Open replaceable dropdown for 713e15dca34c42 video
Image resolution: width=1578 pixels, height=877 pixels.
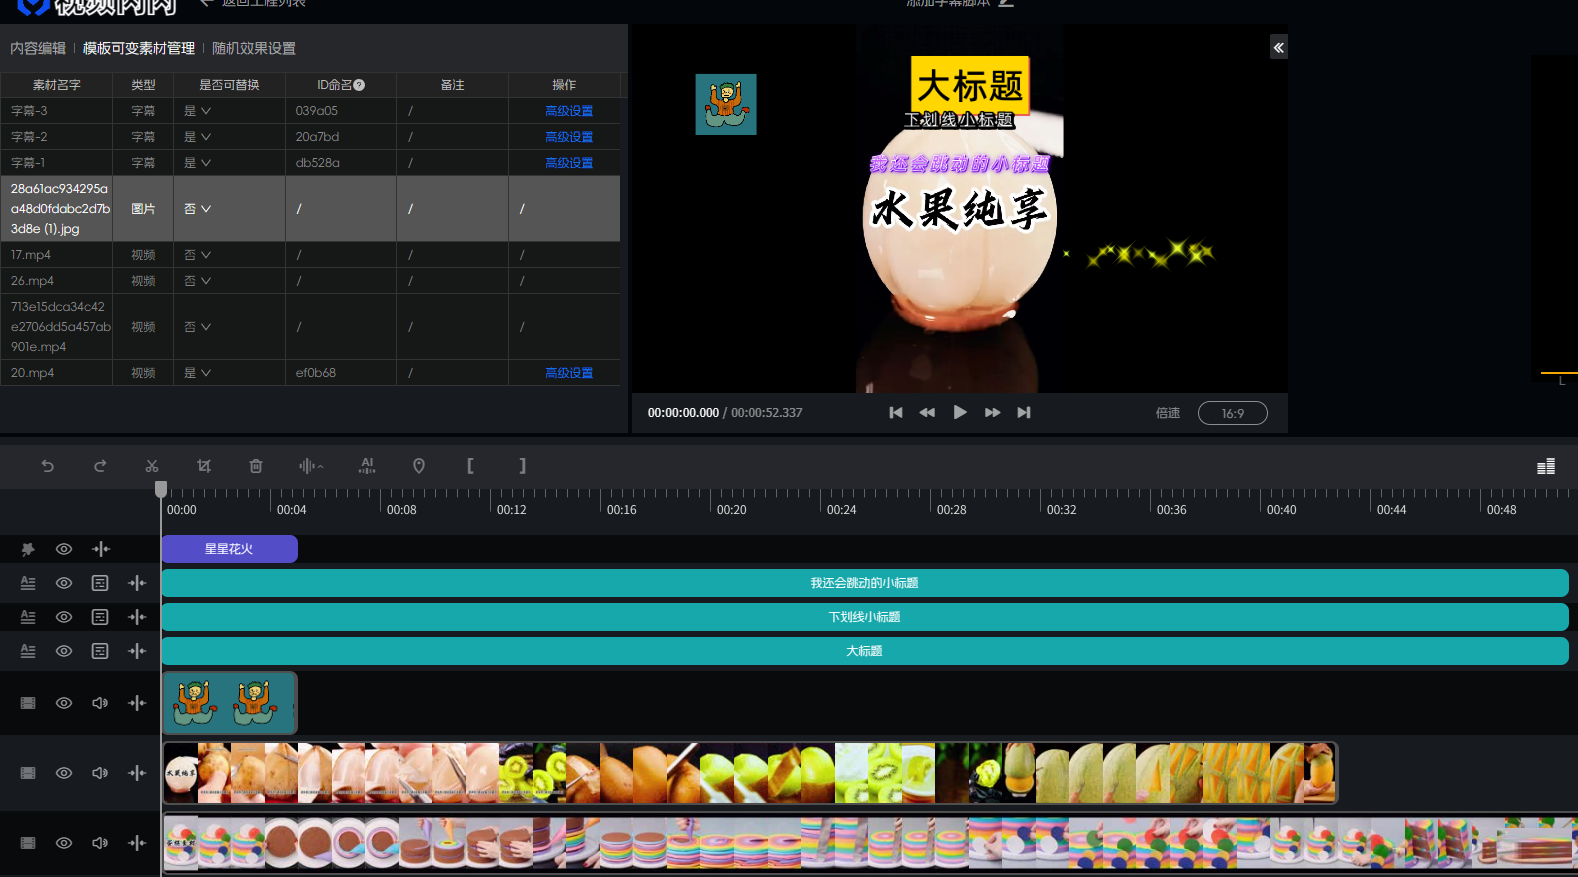click(198, 327)
